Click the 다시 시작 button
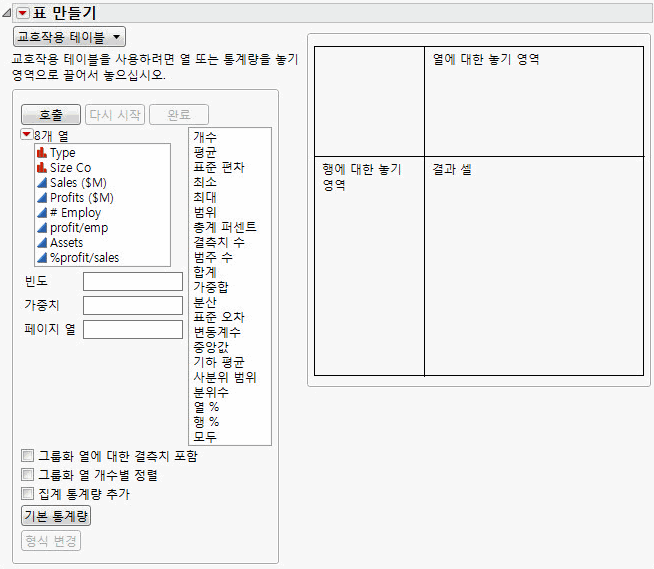The width and height of the screenshot is (654, 569). [115, 114]
